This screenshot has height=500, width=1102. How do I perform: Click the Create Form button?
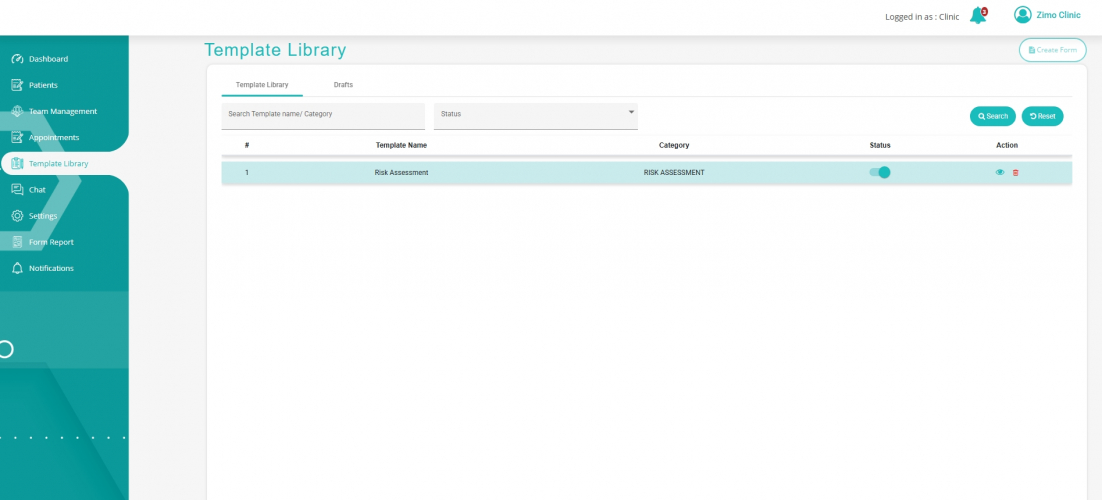pos(1052,50)
